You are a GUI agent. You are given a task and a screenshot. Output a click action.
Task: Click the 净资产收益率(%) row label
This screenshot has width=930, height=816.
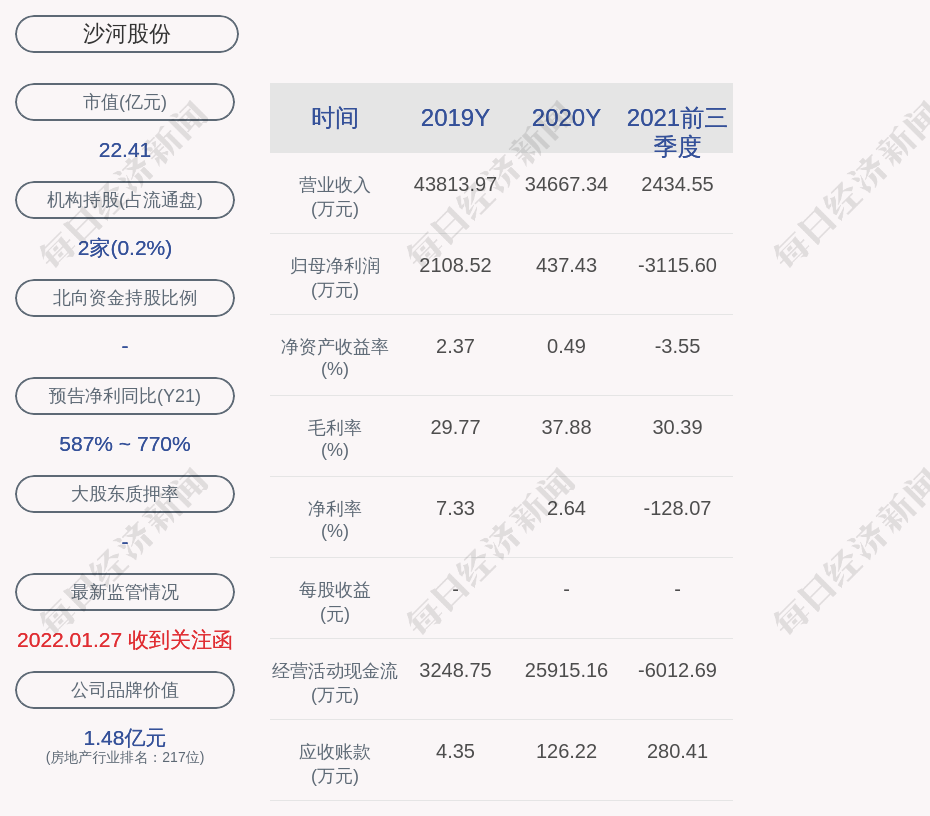coord(335,358)
